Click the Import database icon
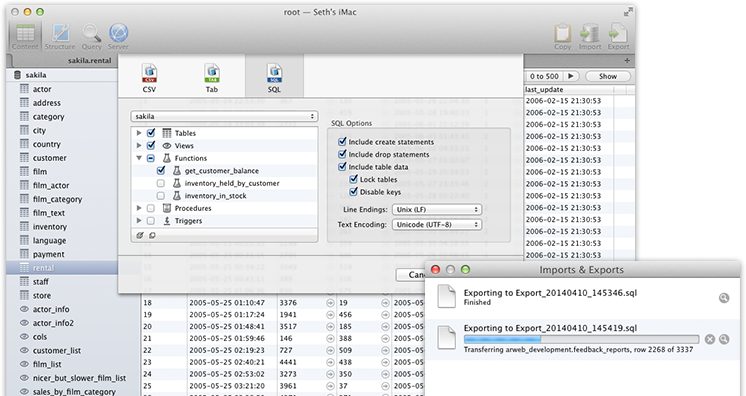The image size is (746, 396). point(590,36)
